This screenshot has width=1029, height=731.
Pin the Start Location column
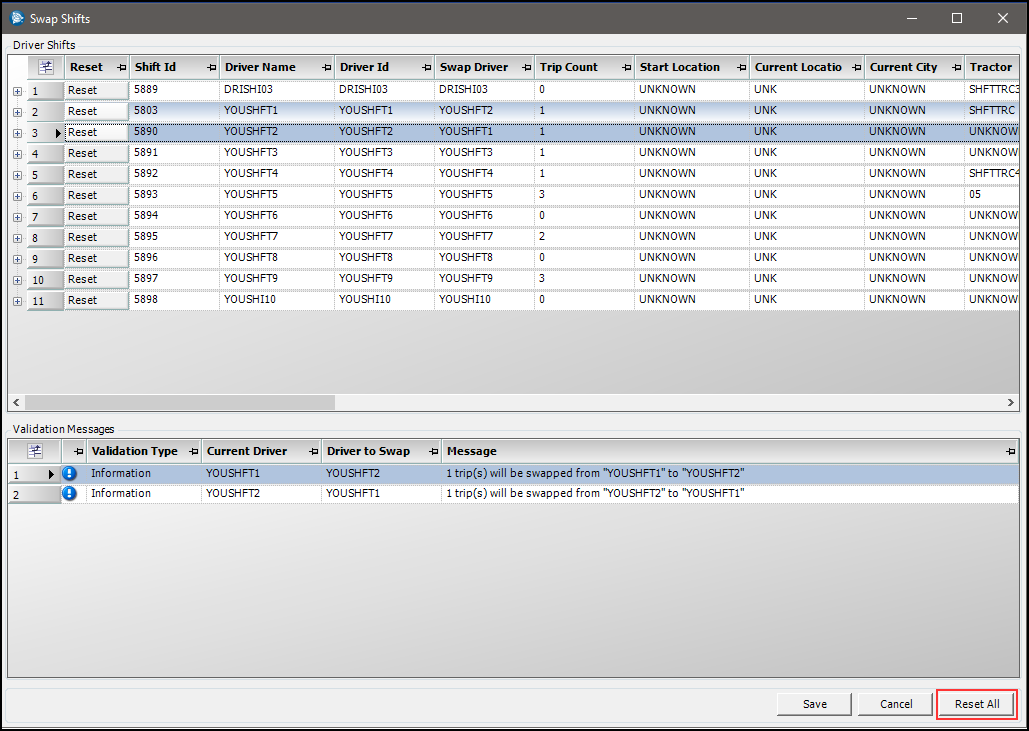click(741, 68)
